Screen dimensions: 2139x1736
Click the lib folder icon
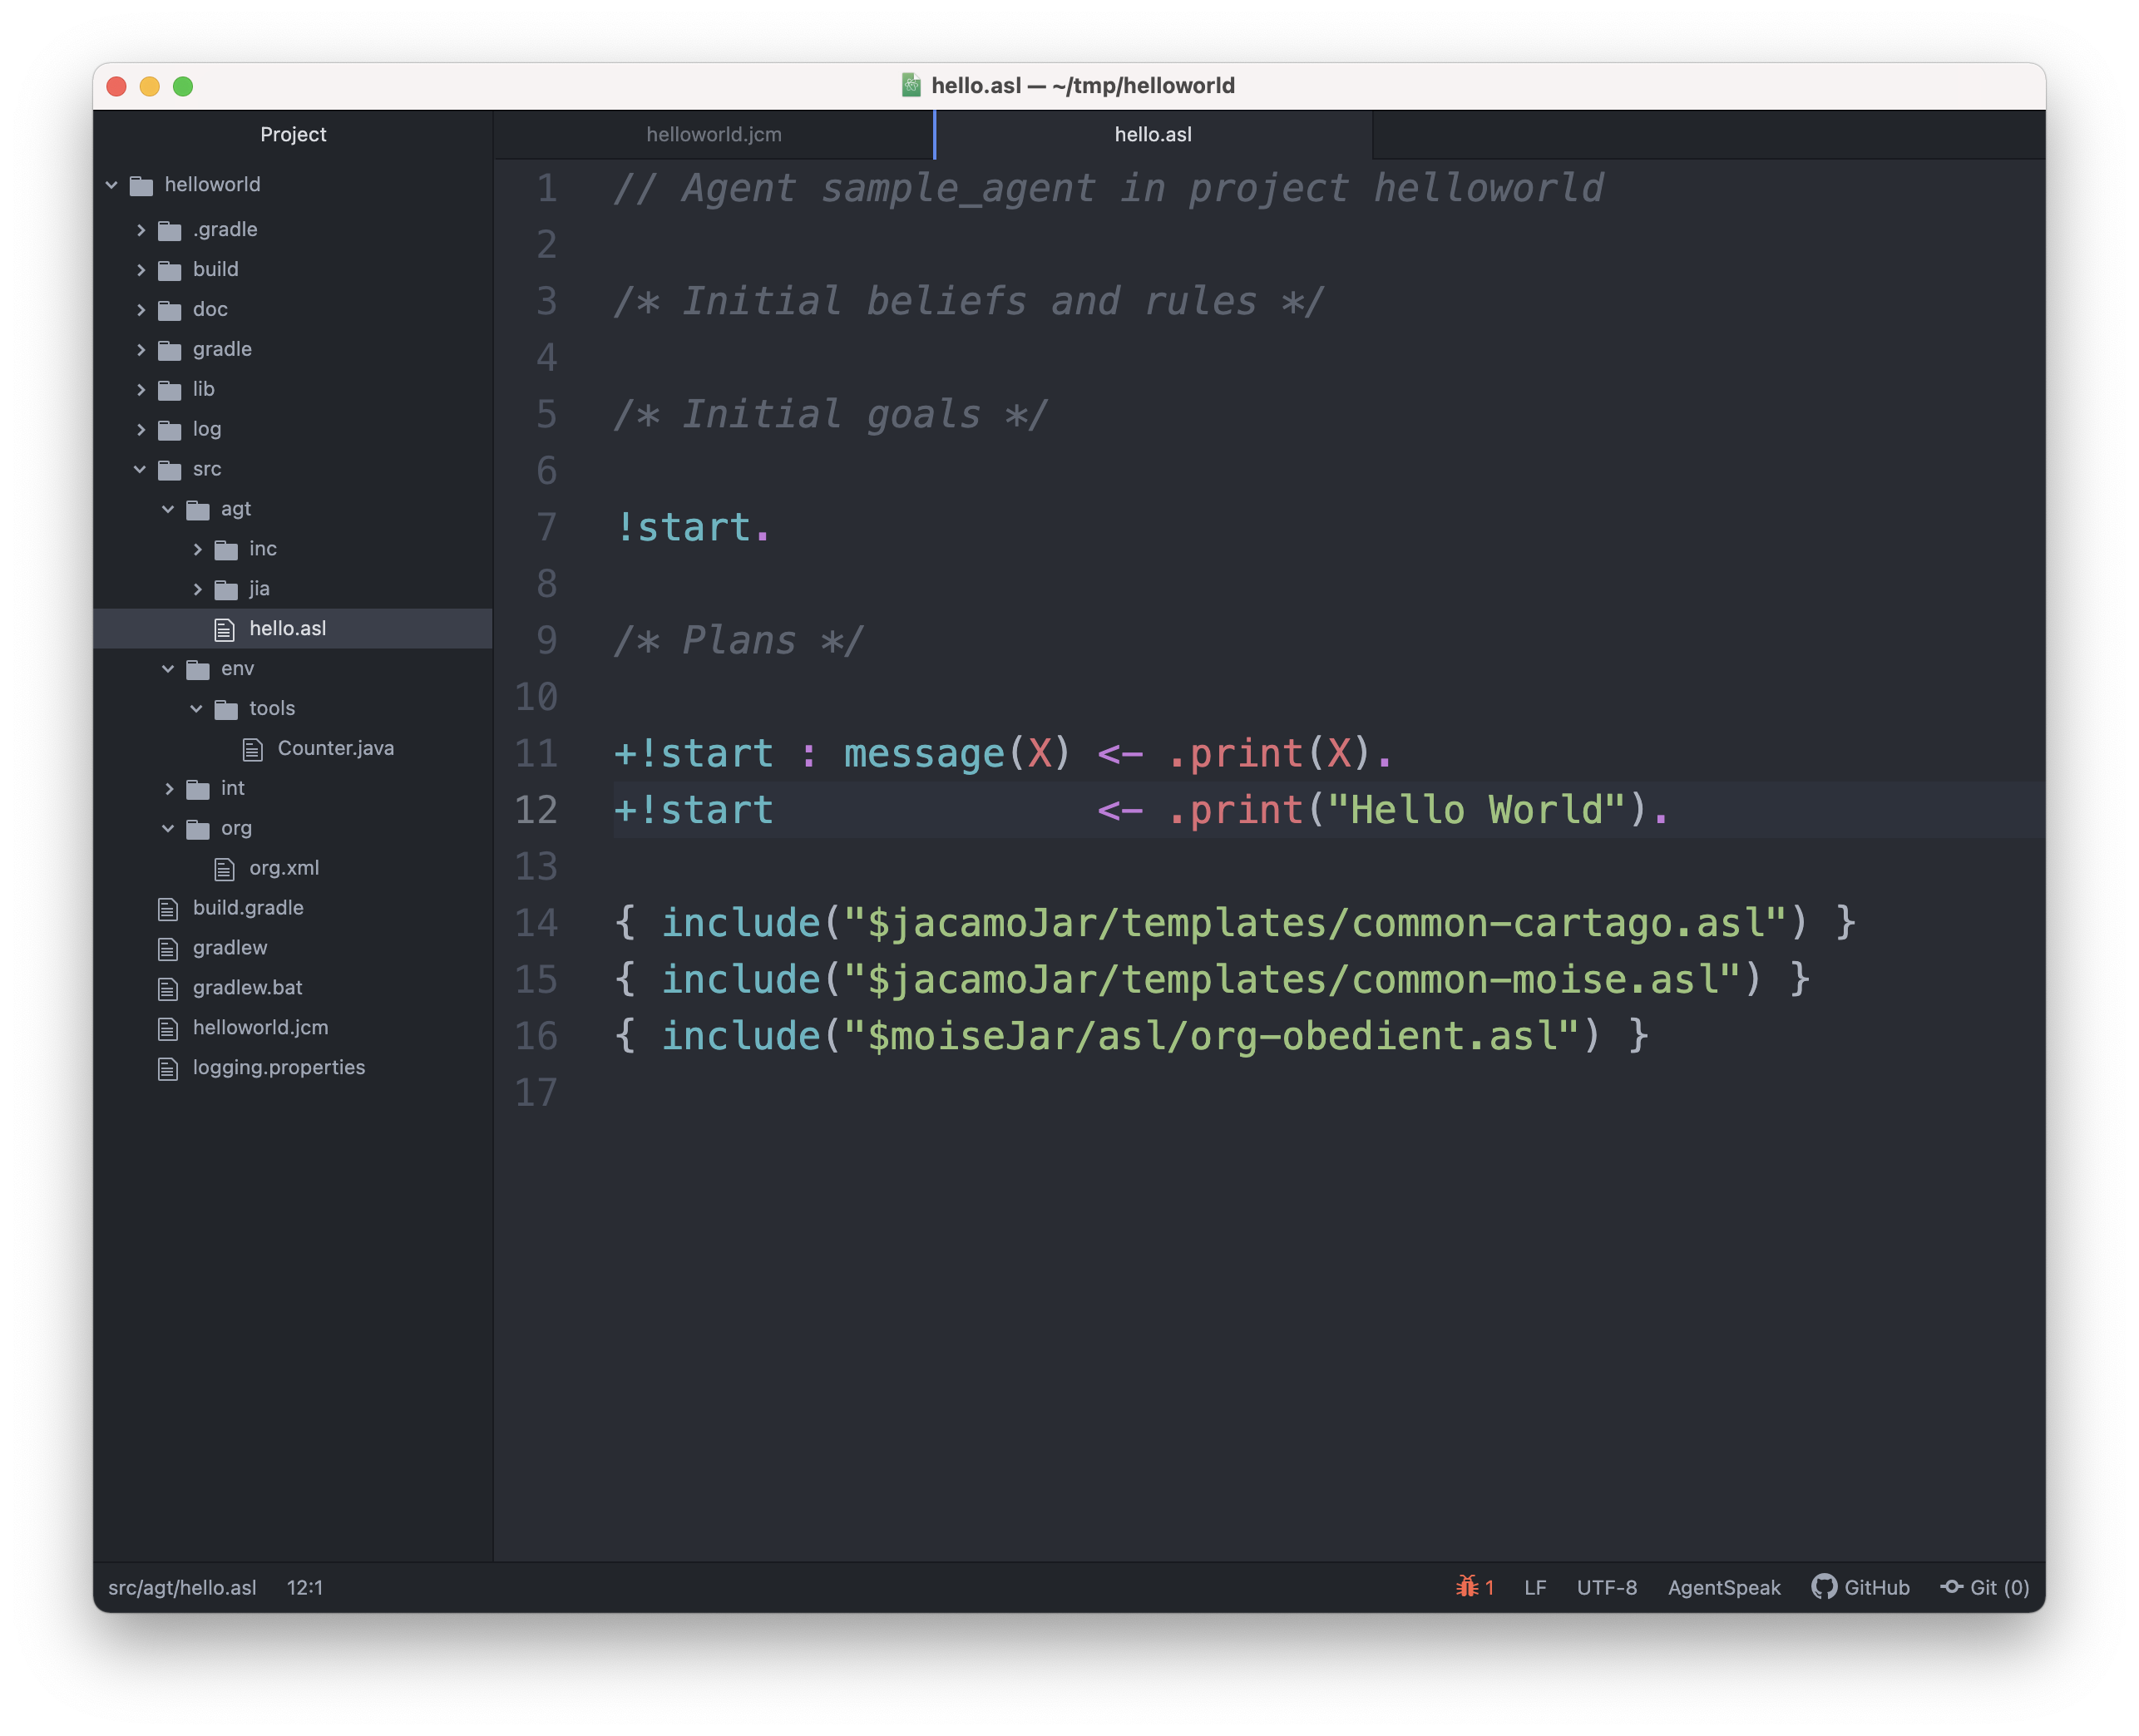[x=170, y=390]
